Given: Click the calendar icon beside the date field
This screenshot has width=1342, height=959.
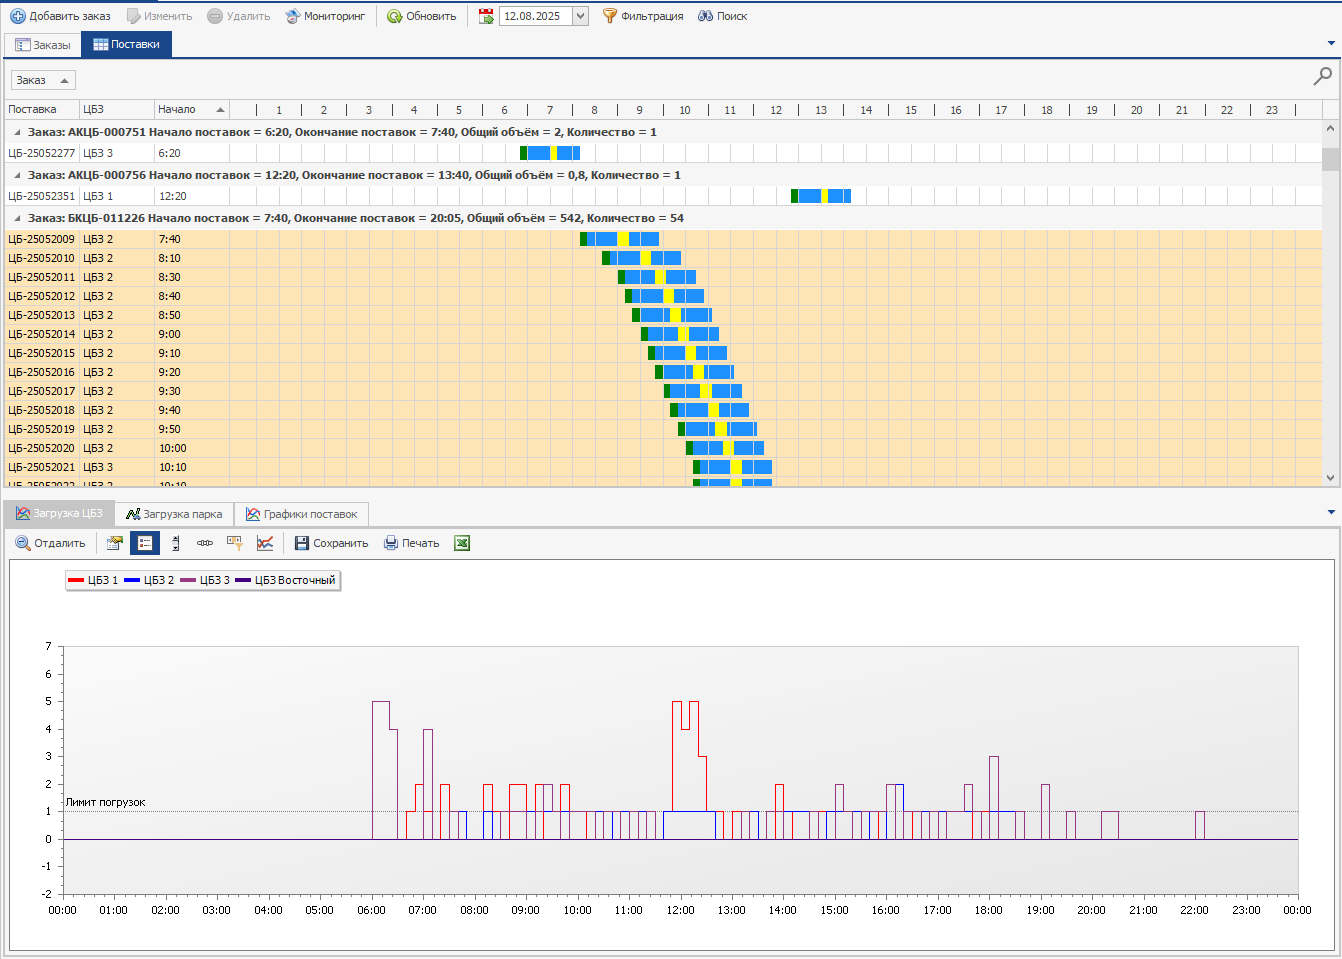Looking at the screenshot, I should tap(486, 16).
